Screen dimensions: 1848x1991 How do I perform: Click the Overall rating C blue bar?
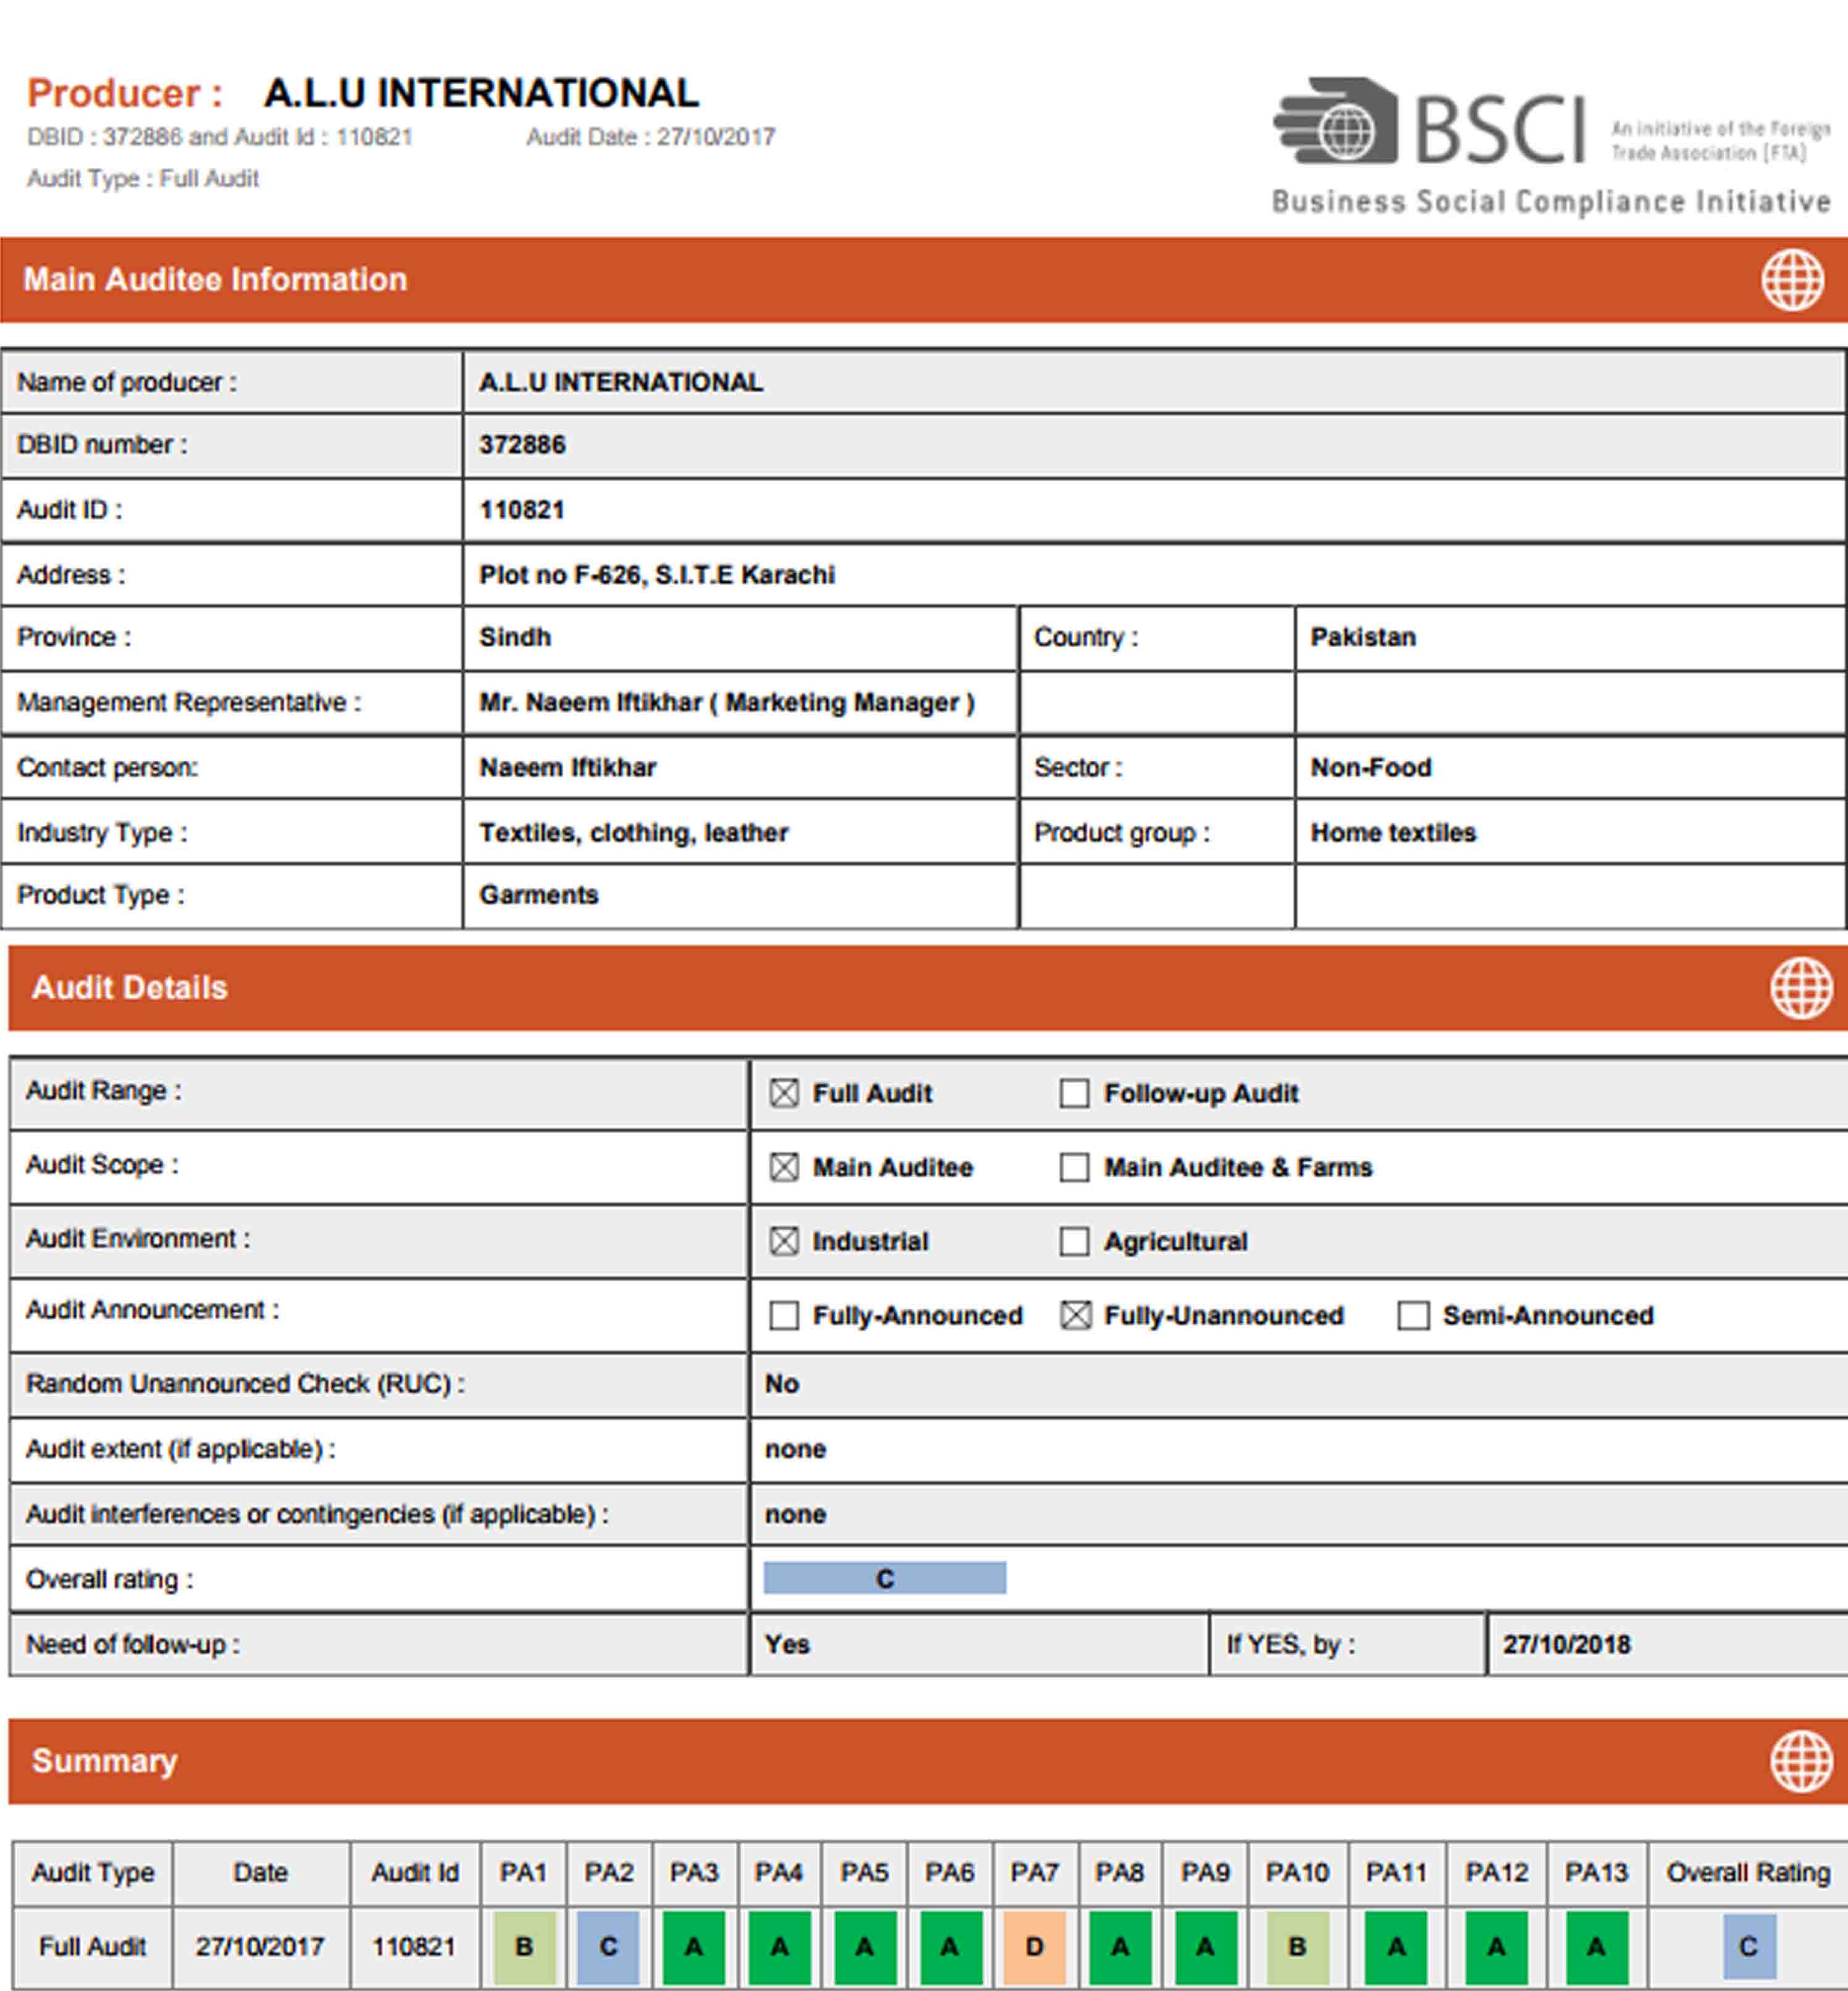[885, 1578]
